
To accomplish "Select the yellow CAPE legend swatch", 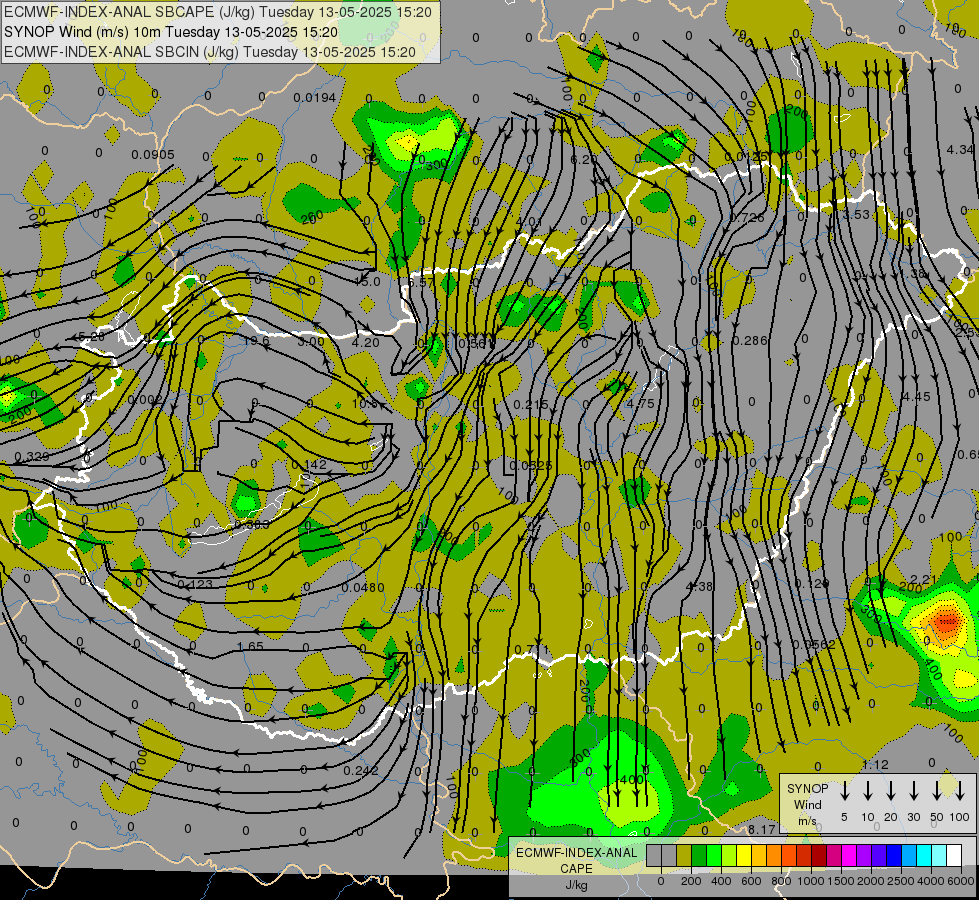I will coord(744,856).
